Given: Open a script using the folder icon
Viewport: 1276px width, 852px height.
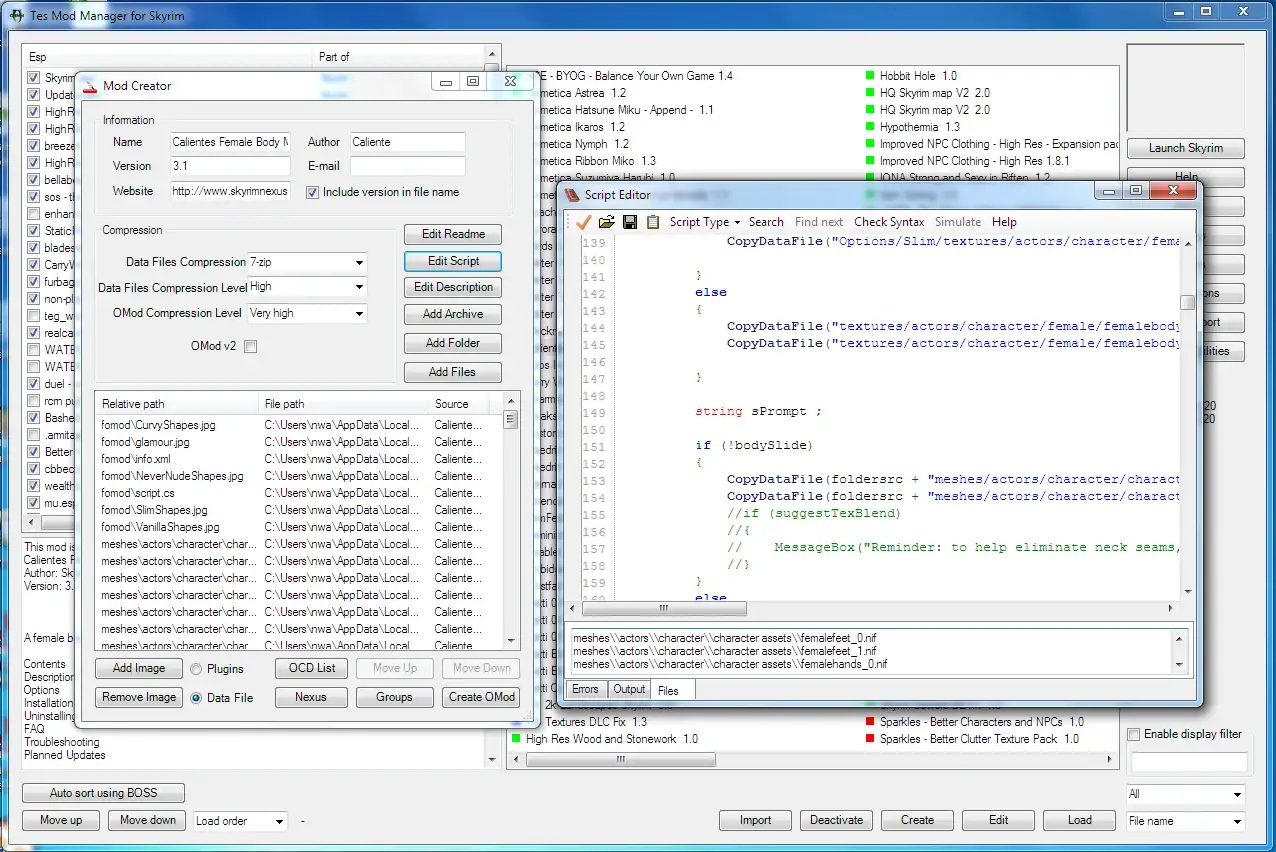Looking at the screenshot, I should click(x=606, y=222).
